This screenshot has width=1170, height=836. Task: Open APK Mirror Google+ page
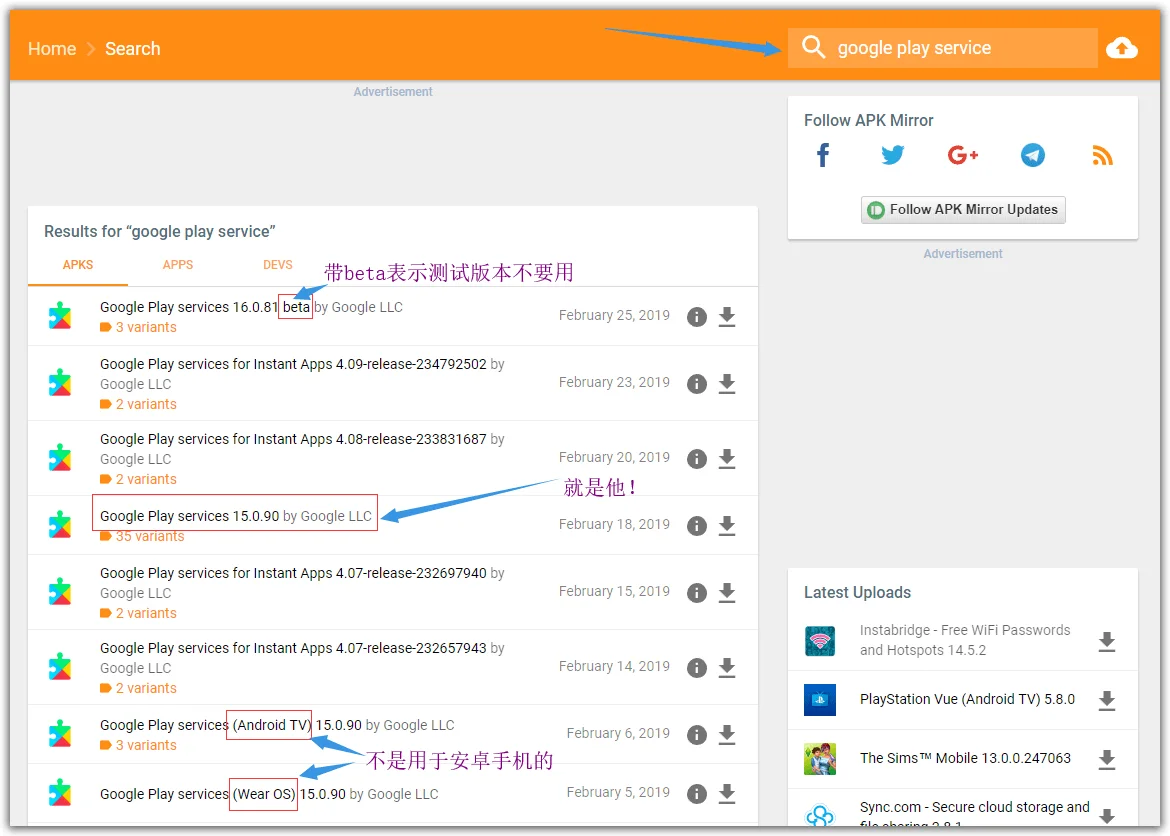click(963, 155)
